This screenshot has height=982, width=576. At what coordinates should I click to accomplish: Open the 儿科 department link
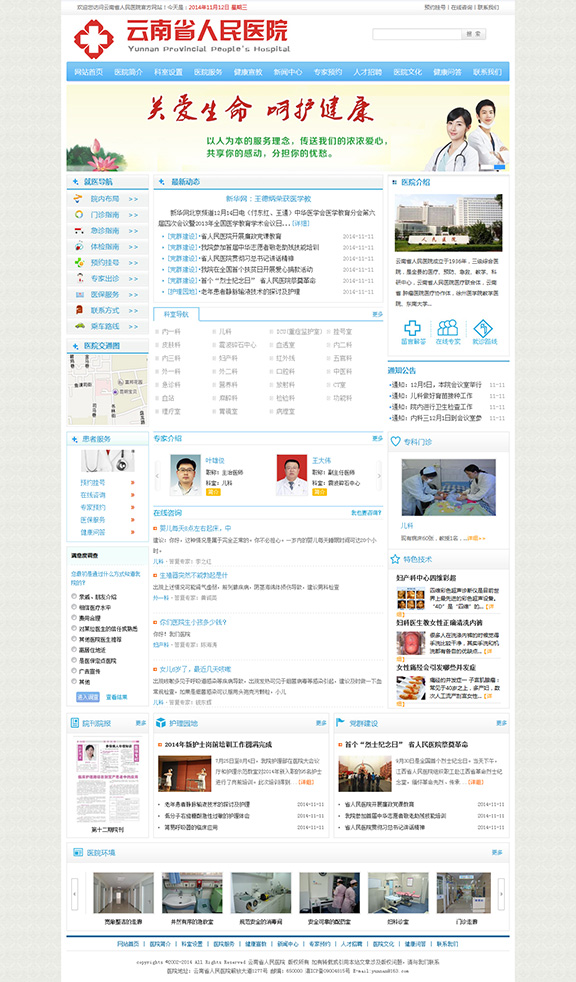(225, 331)
